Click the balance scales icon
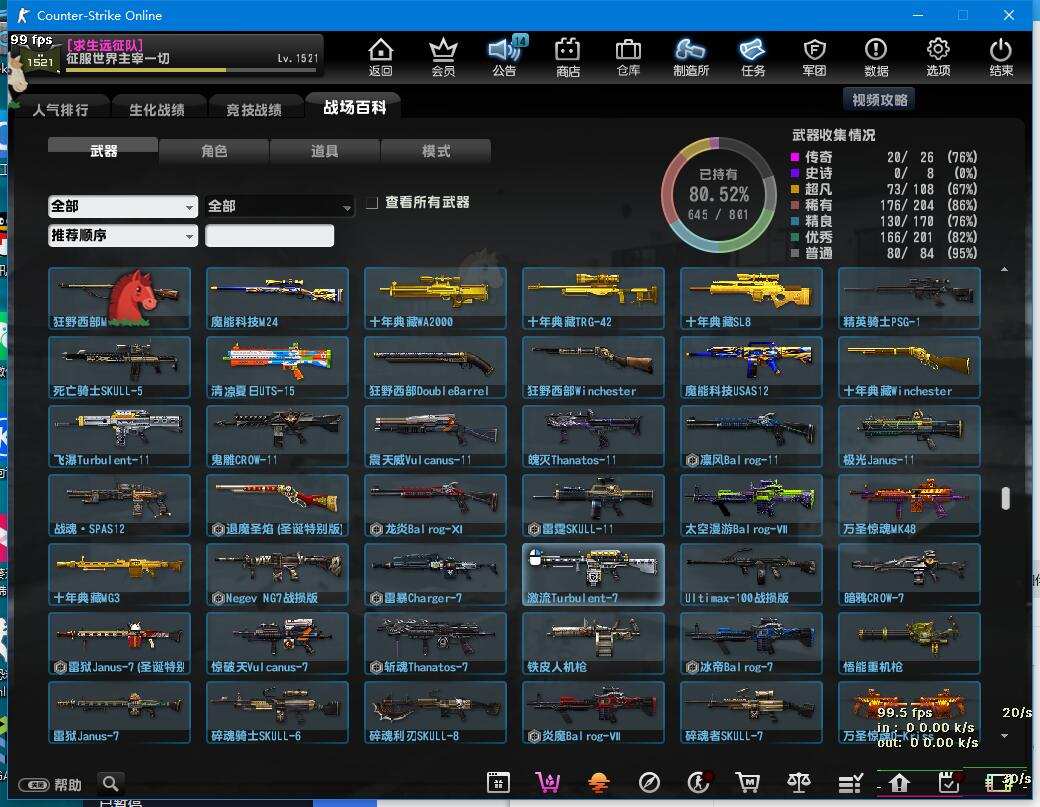The width and height of the screenshot is (1040, 807). click(x=799, y=782)
